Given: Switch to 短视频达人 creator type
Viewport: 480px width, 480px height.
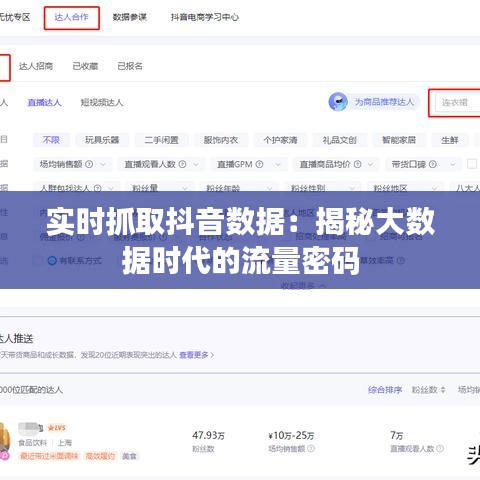Looking at the screenshot, I should click(102, 102).
